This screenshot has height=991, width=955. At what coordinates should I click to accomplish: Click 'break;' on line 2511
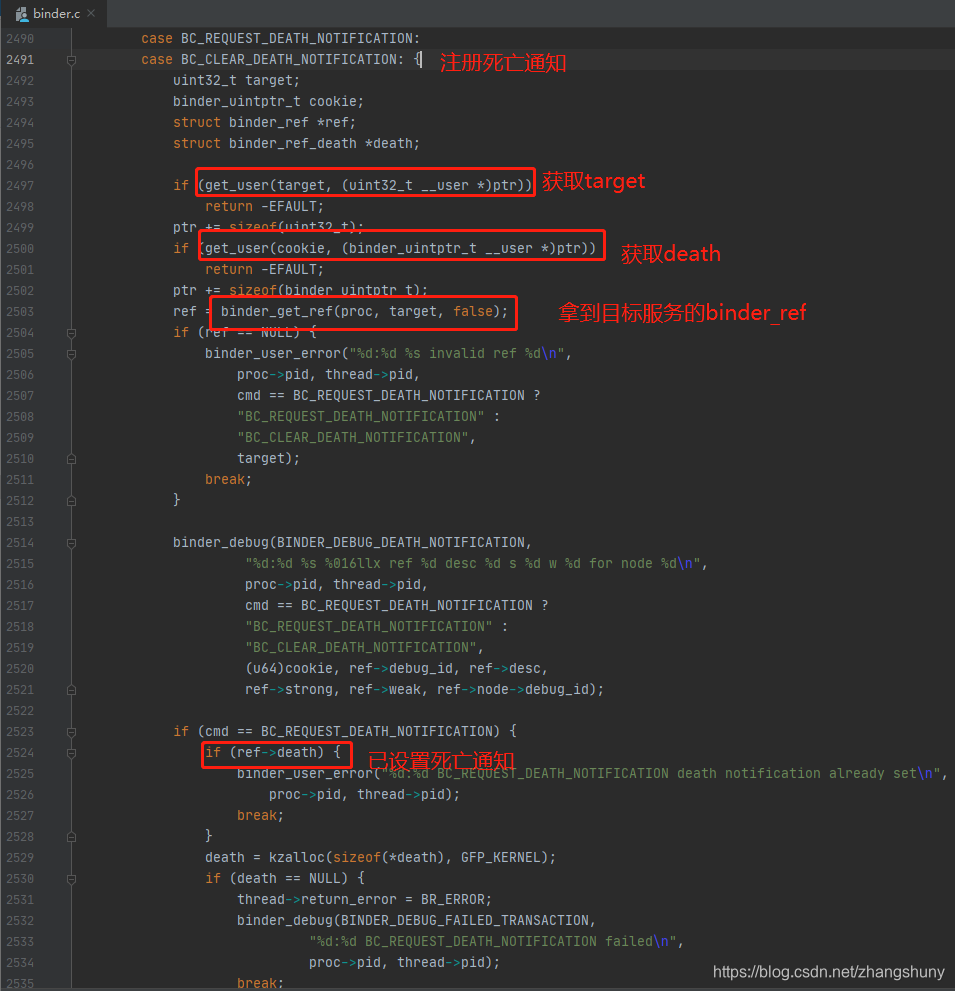click(x=228, y=479)
